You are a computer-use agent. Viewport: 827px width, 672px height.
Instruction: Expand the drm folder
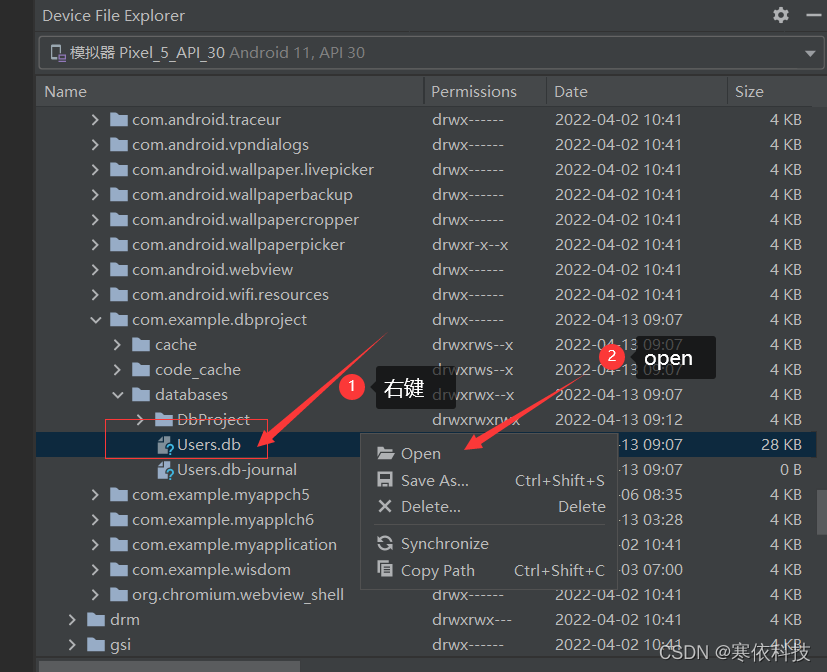[72, 620]
